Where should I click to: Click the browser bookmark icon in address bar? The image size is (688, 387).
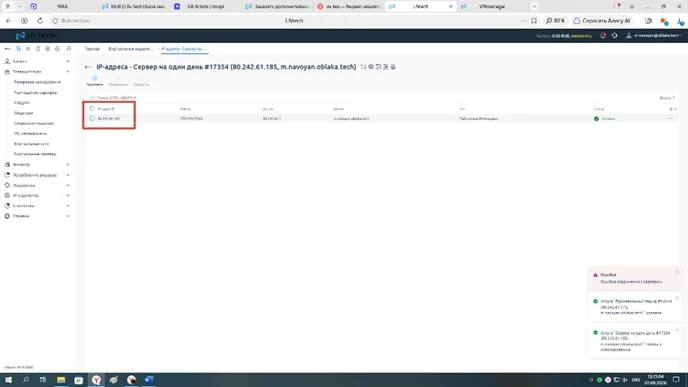pyautogui.click(x=534, y=21)
